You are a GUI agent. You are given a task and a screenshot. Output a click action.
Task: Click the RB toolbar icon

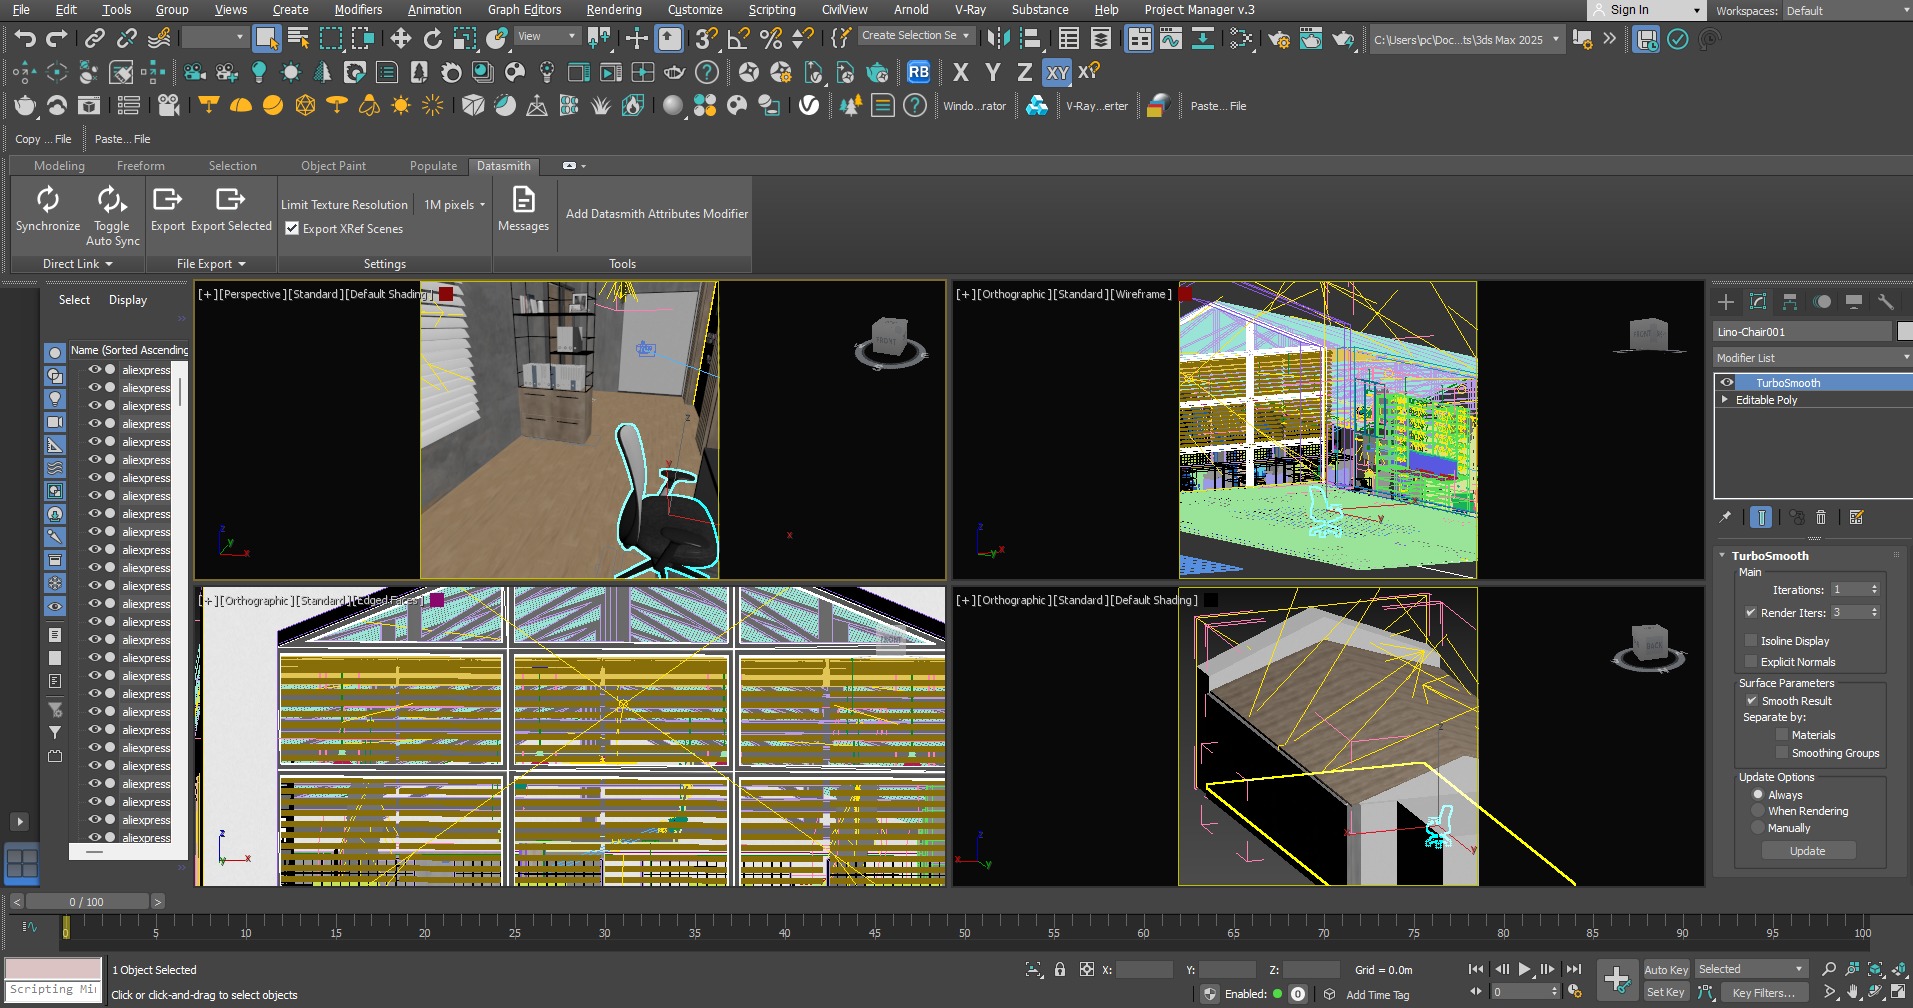coord(918,72)
